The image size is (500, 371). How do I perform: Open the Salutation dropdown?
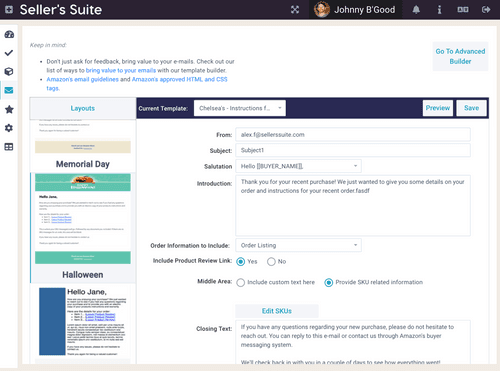pos(298,166)
